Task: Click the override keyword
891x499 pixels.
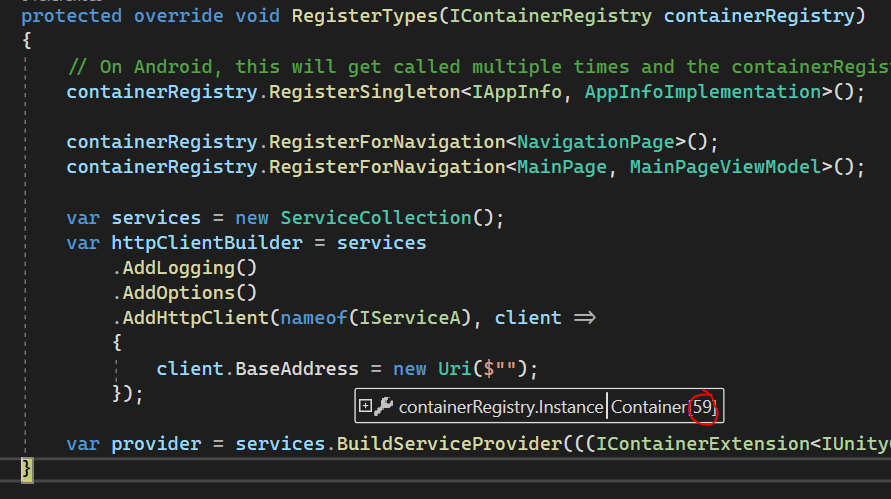Action: tap(178, 16)
